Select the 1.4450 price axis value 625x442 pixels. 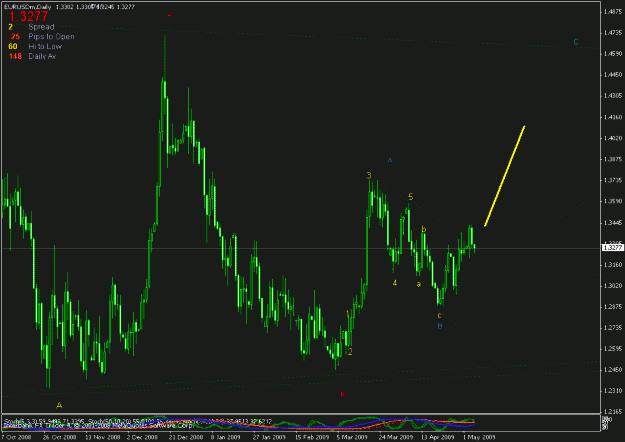coord(613,75)
